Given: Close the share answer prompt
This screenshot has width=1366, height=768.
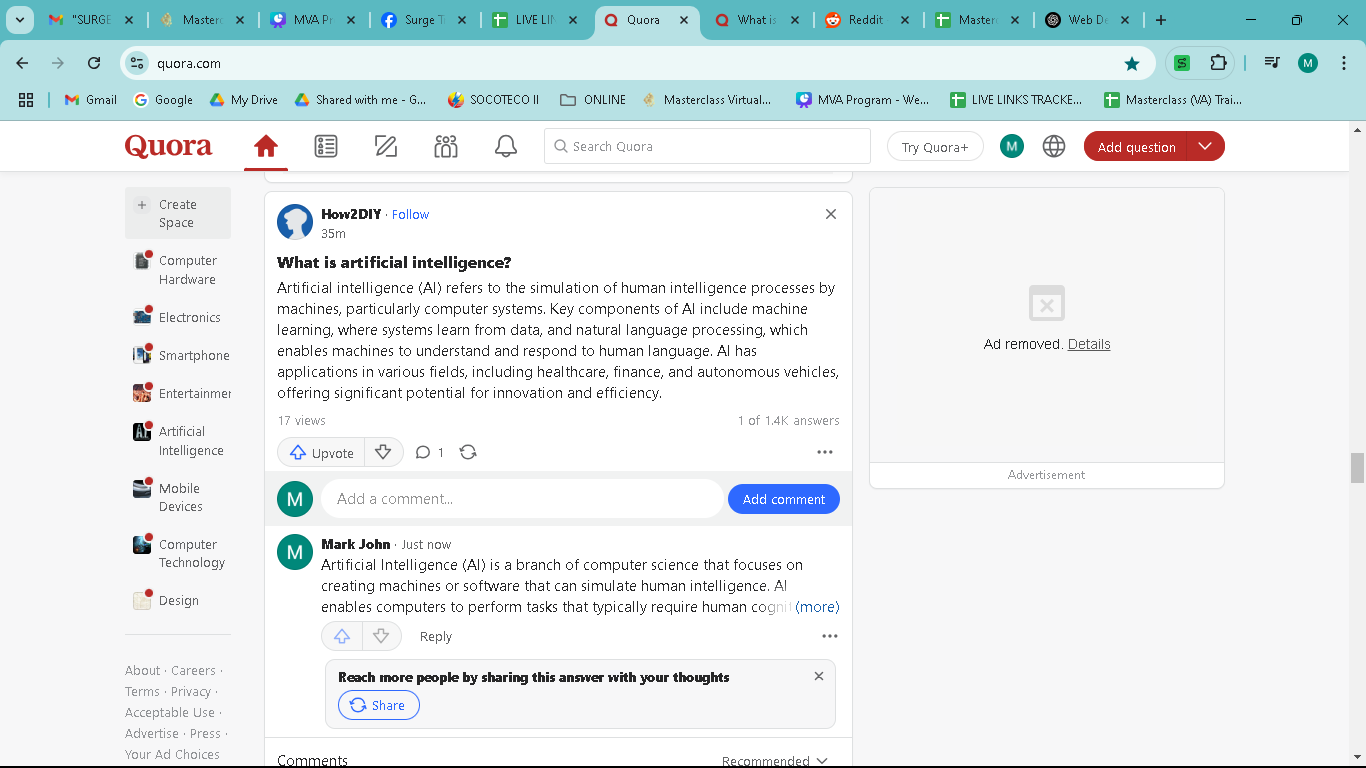Looking at the screenshot, I should 819,676.
